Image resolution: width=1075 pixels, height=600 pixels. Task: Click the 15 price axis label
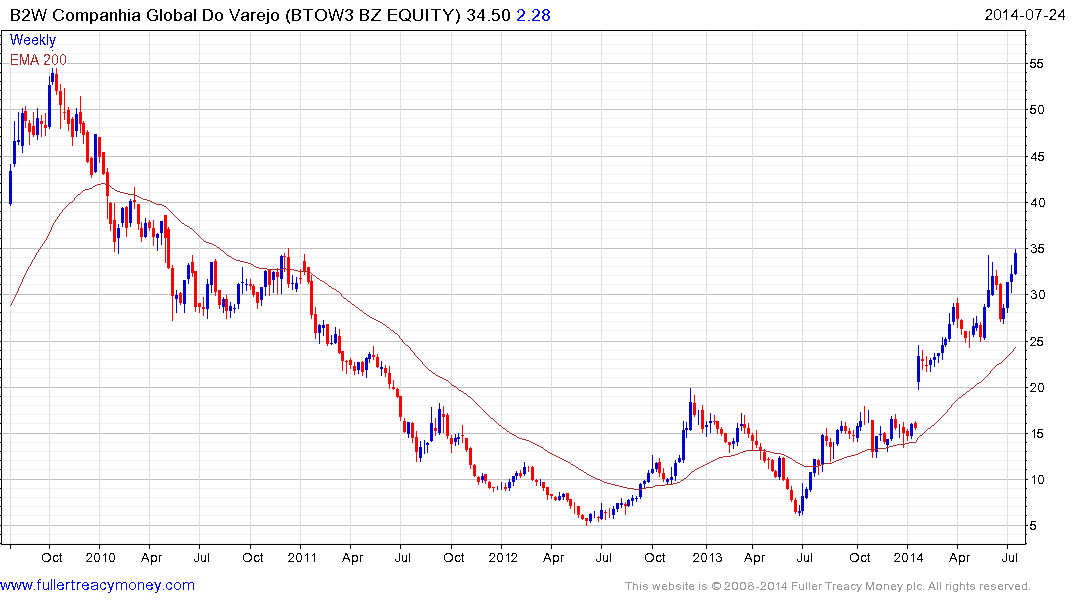tap(1037, 433)
